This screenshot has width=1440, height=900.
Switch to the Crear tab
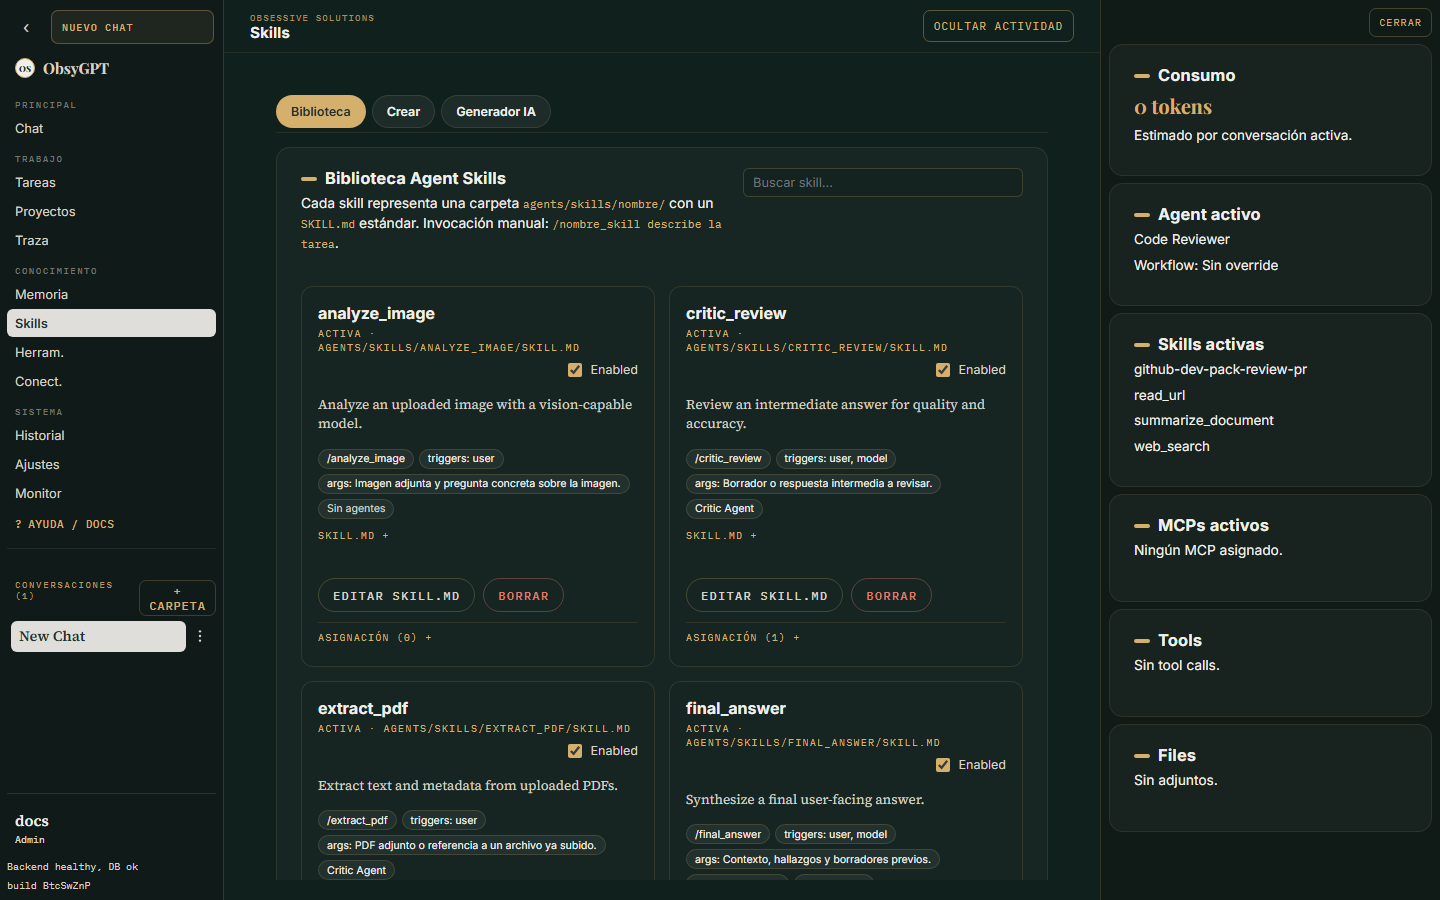click(x=403, y=112)
